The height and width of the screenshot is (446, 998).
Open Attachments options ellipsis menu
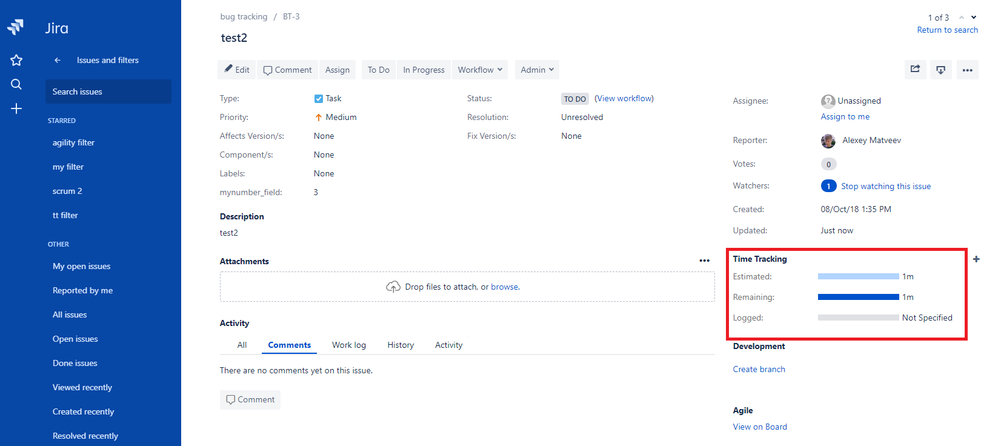tap(704, 261)
